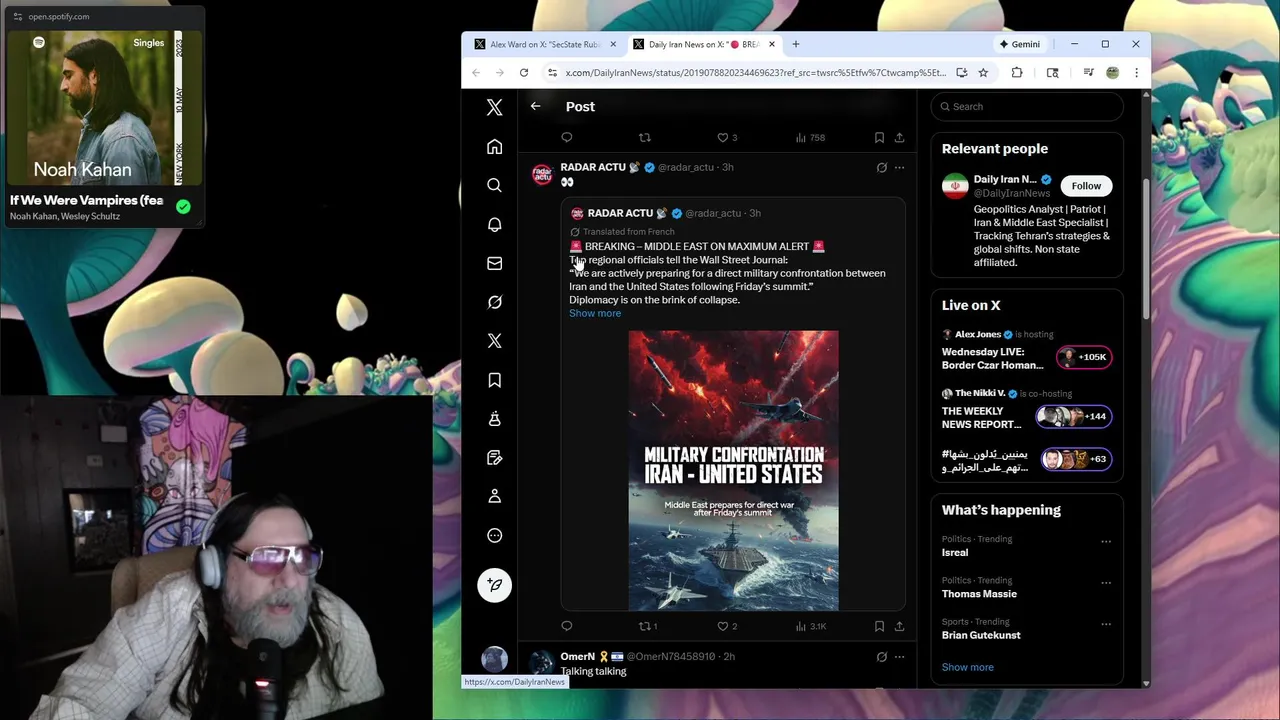Switch to Alex Ward on X tab
Image resolution: width=1280 pixels, height=720 pixels.
click(543, 44)
